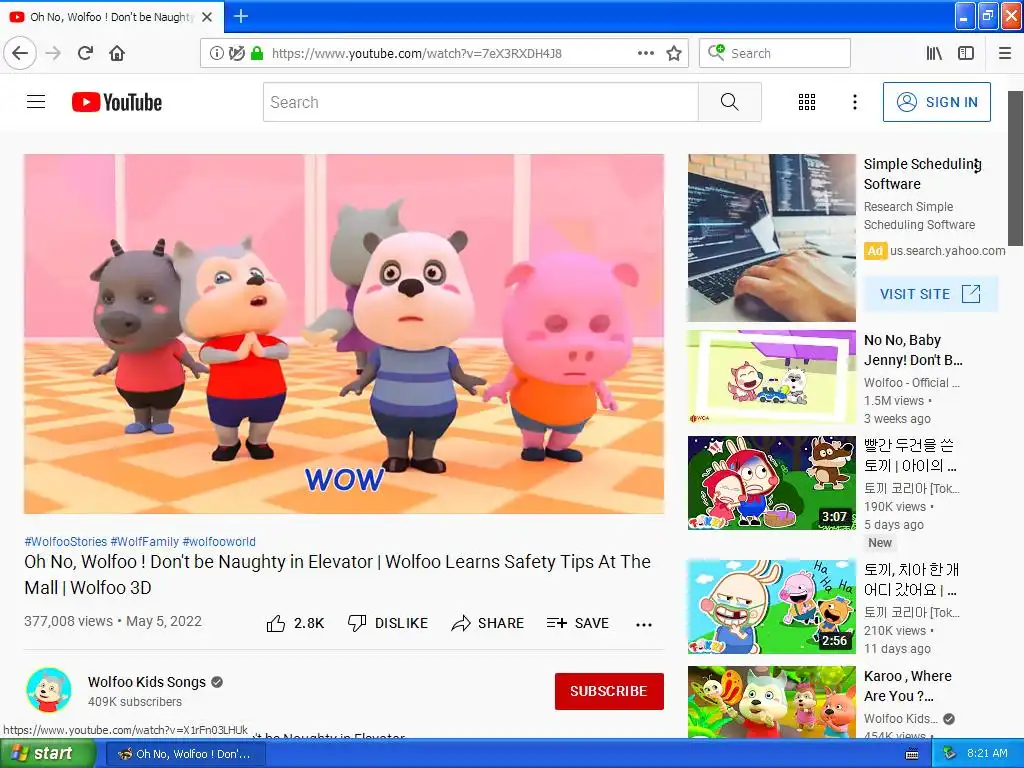
Task: Open the browser home page
Action: point(117,53)
